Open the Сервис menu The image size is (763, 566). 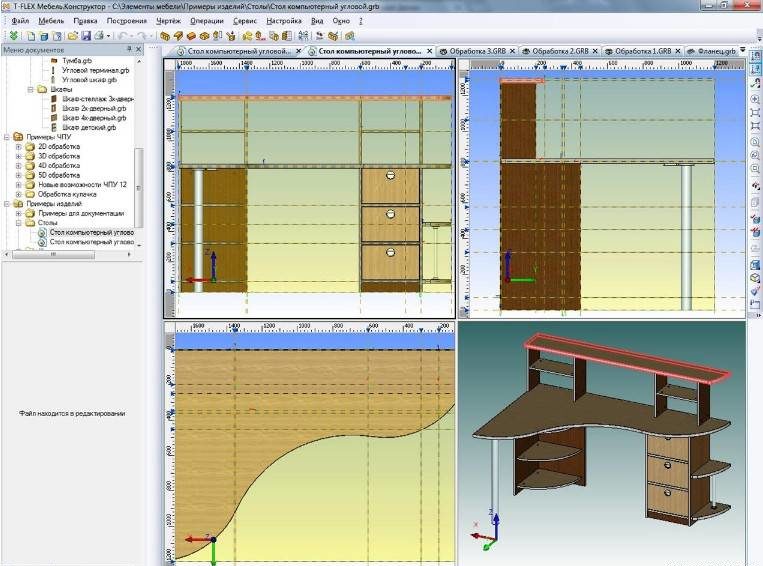coord(245,21)
